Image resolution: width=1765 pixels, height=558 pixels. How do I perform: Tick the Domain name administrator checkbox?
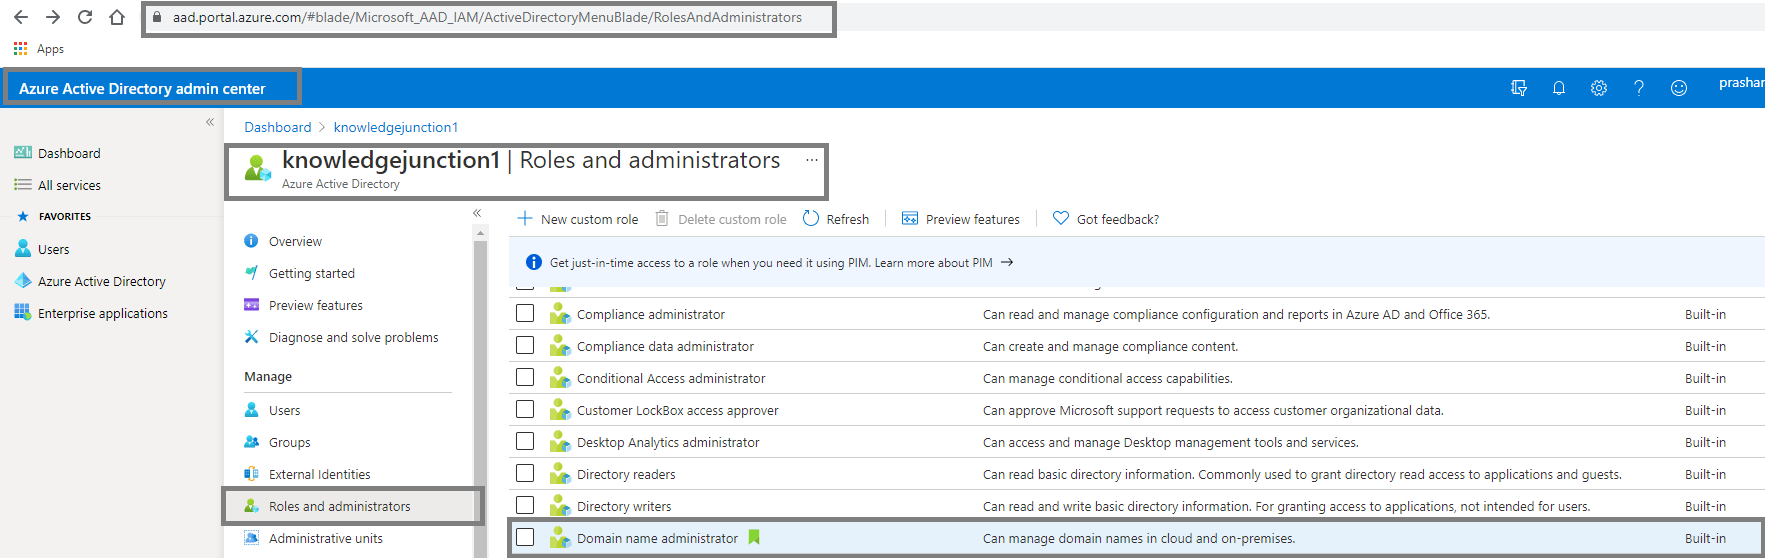click(525, 537)
